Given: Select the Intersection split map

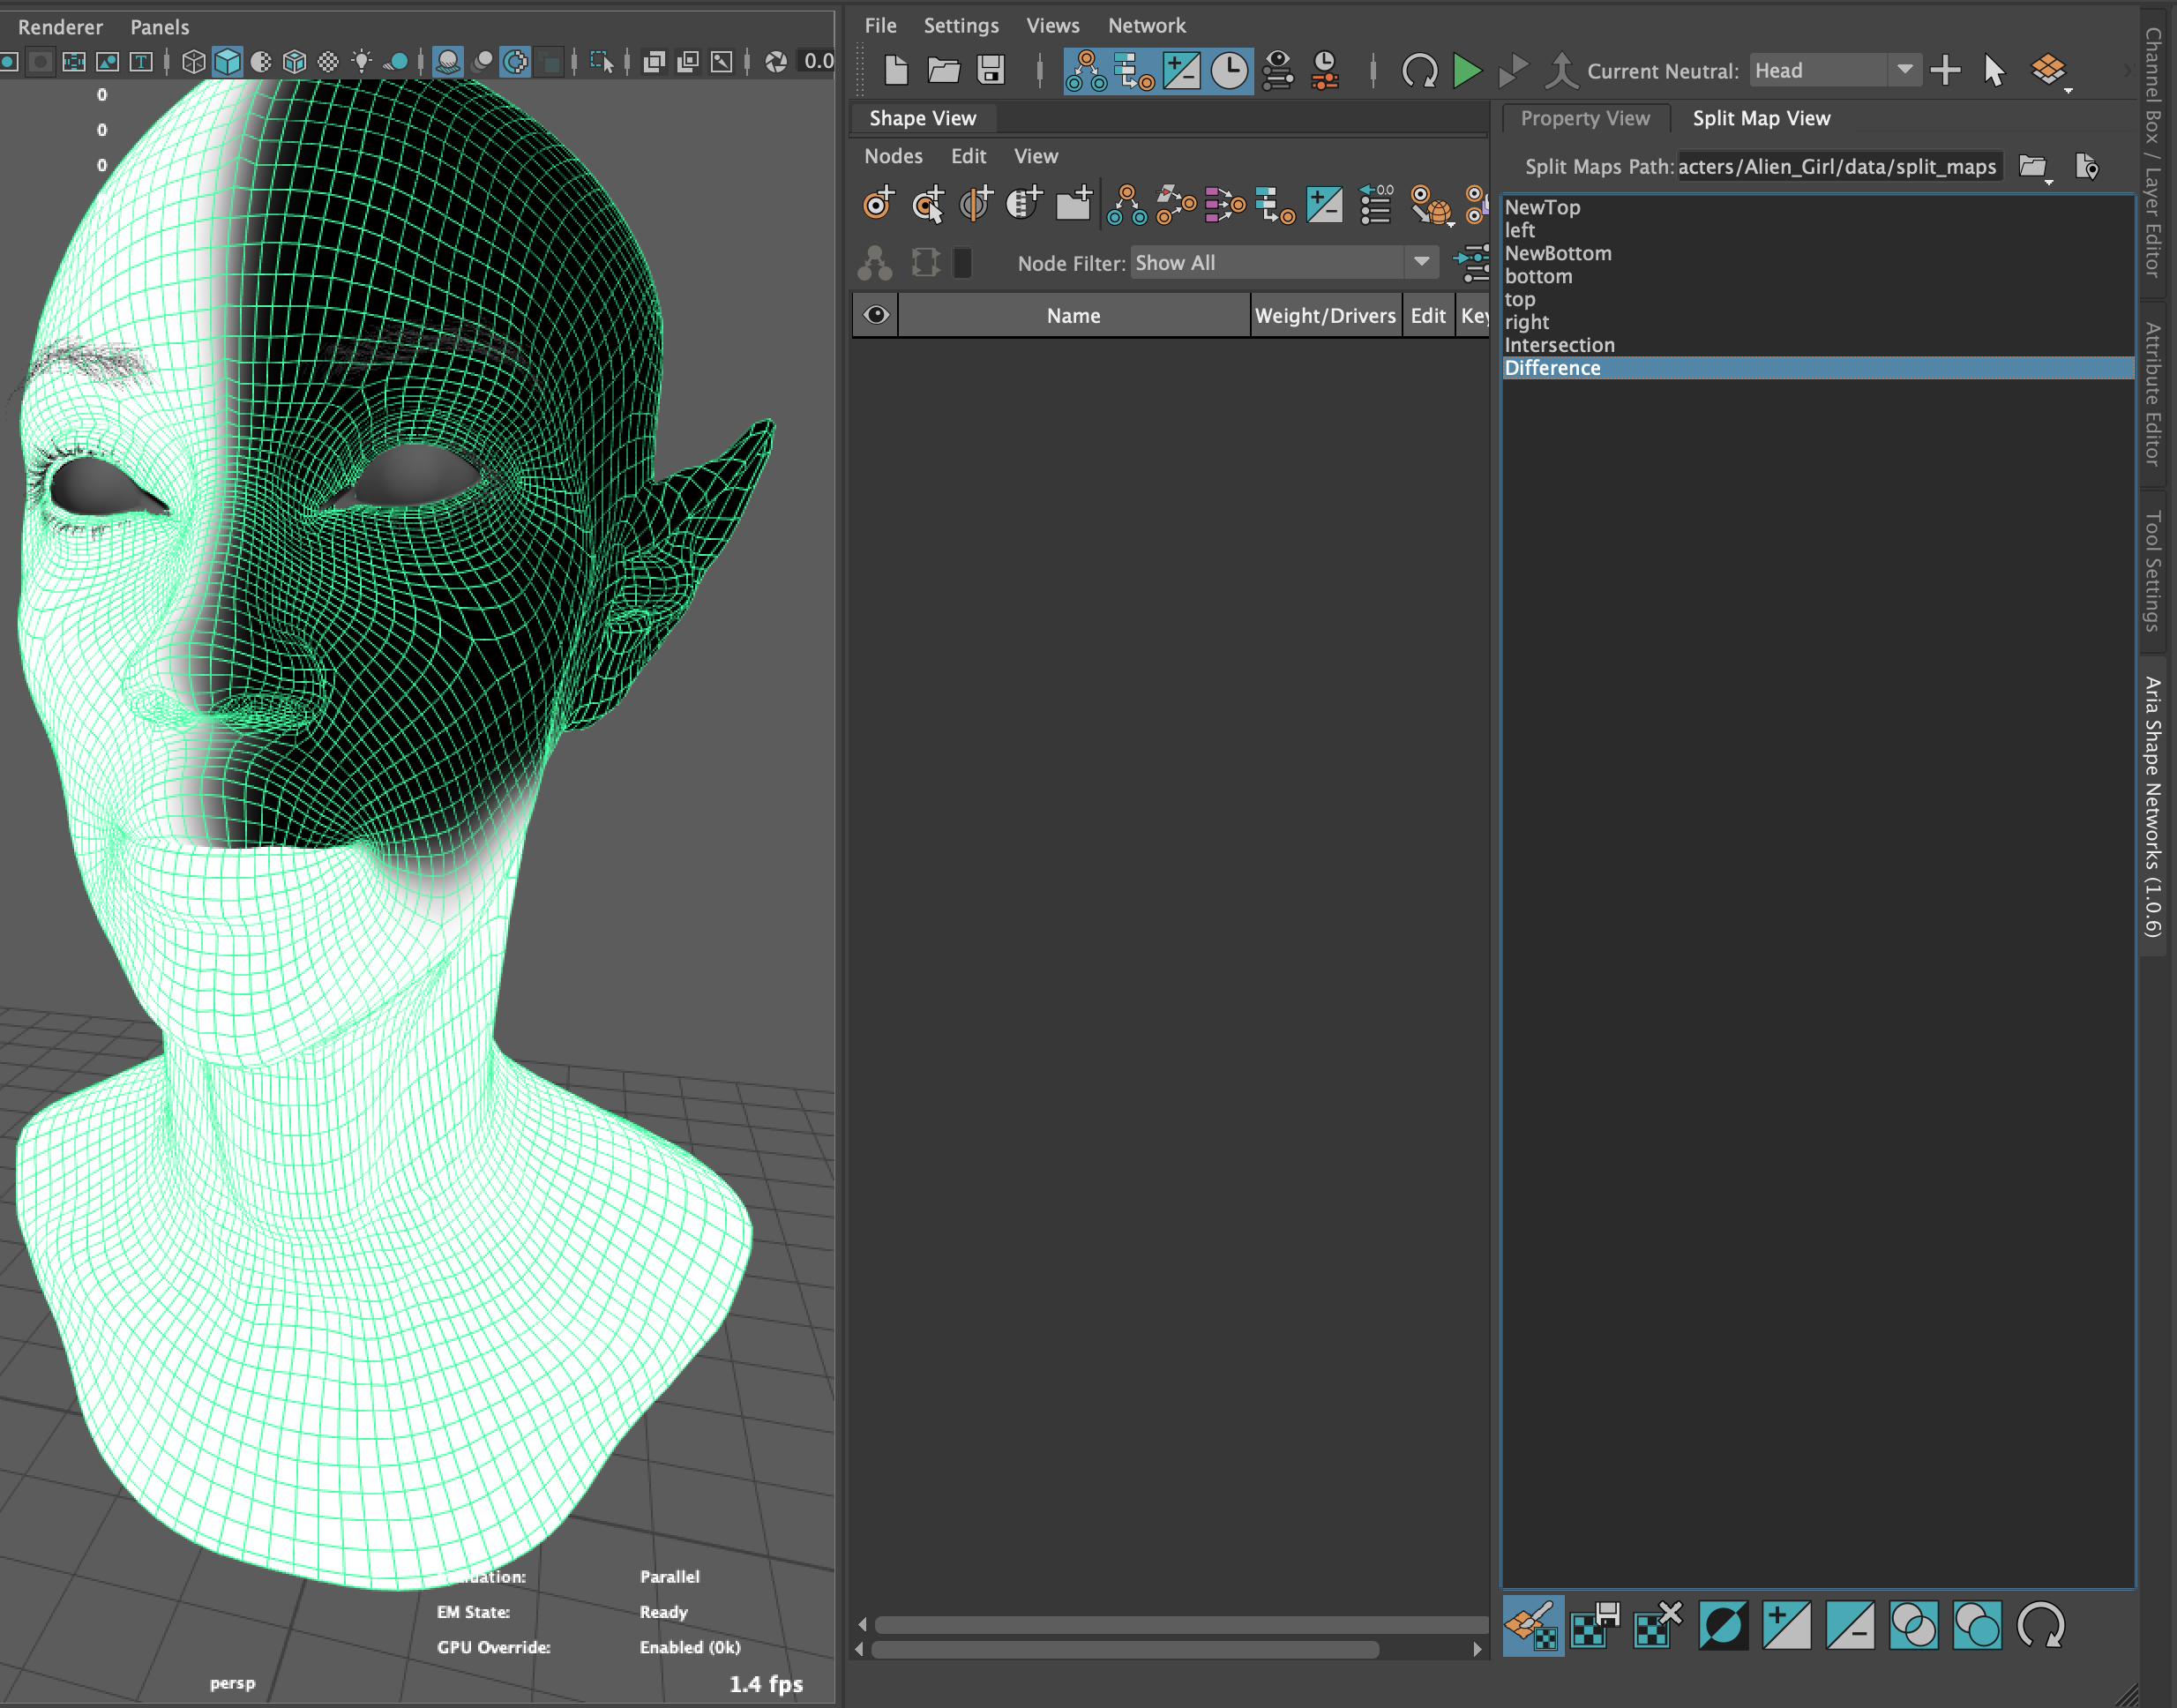Looking at the screenshot, I should (1817, 345).
